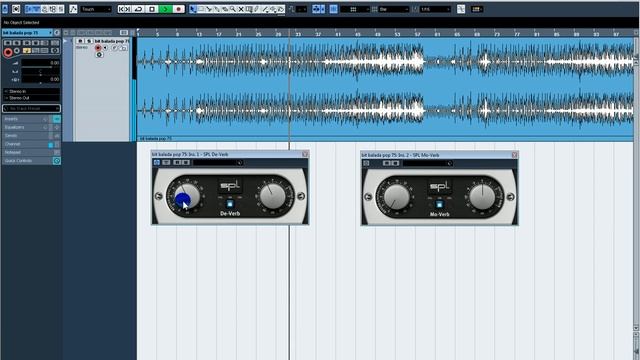The height and width of the screenshot is (360, 640).
Task: Solo the track with the S button
Action: tap(89, 41)
